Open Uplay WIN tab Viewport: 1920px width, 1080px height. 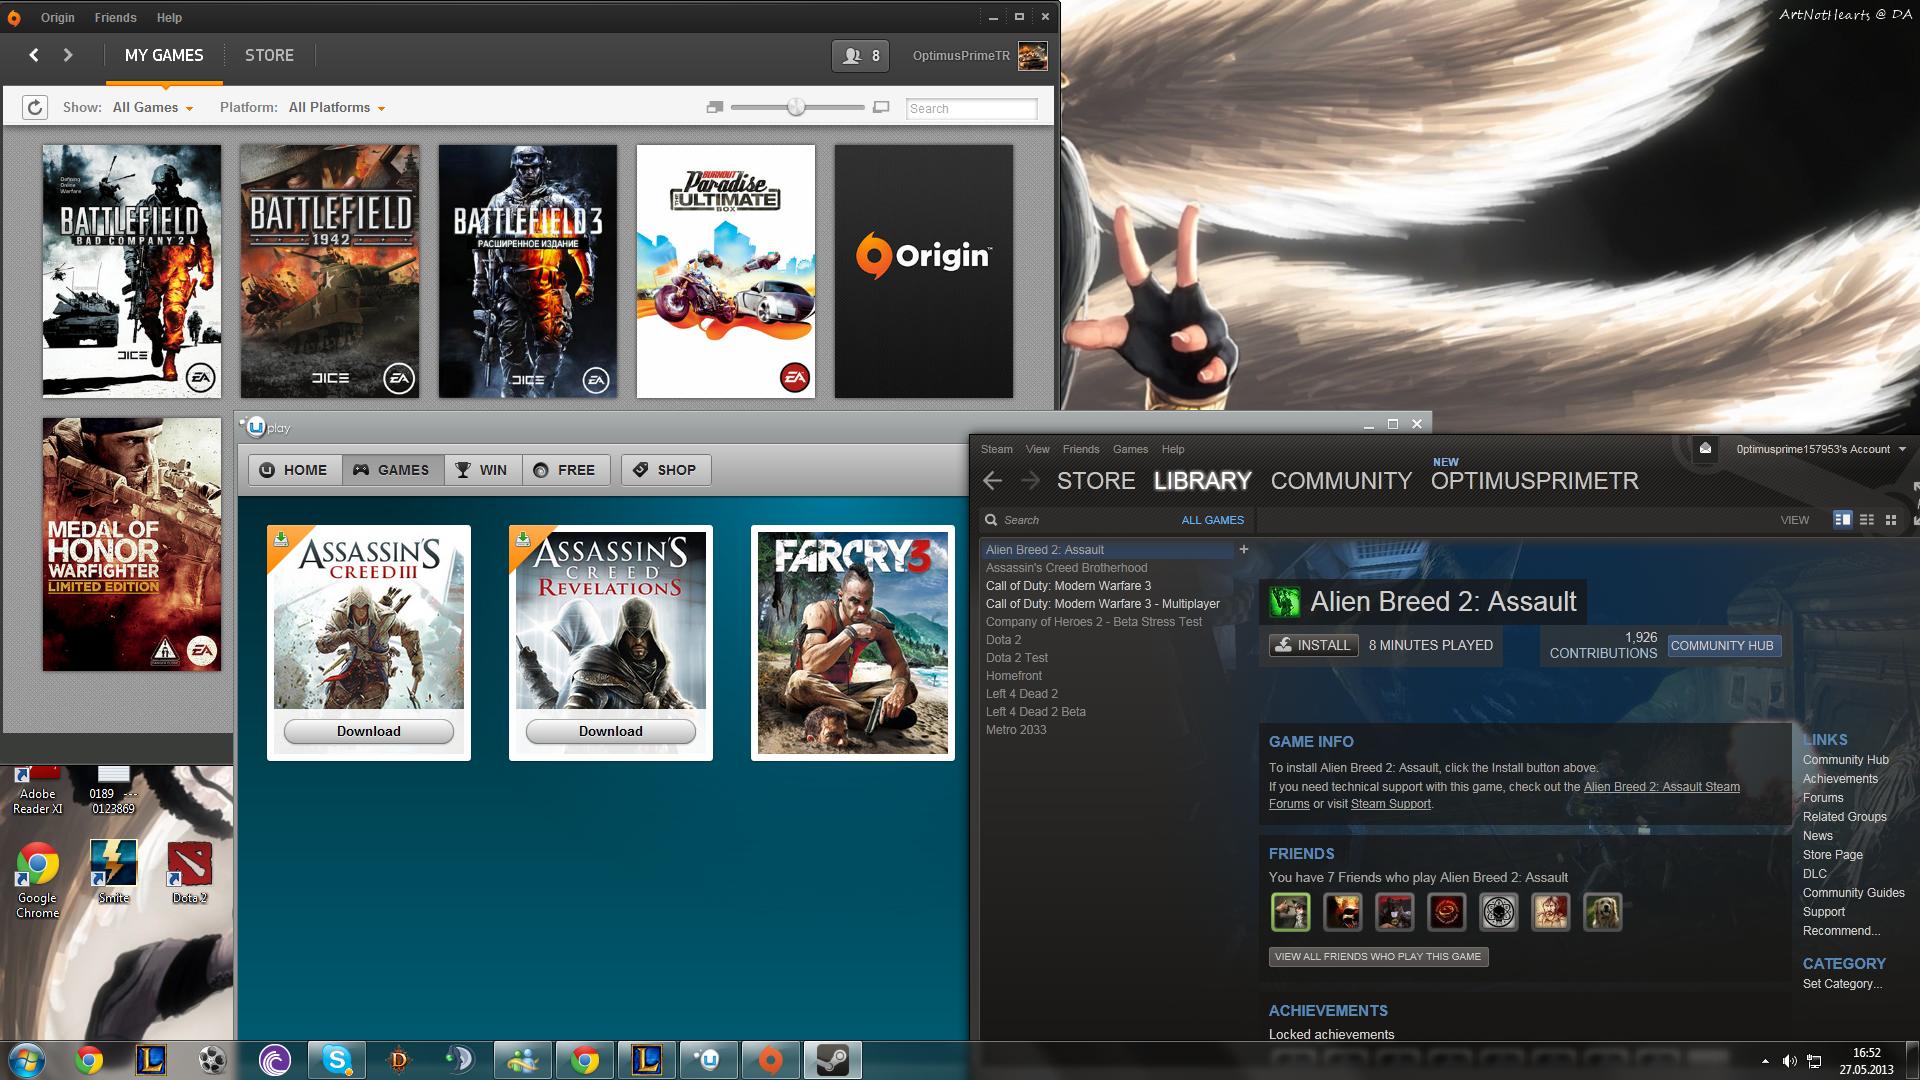pos(482,470)
